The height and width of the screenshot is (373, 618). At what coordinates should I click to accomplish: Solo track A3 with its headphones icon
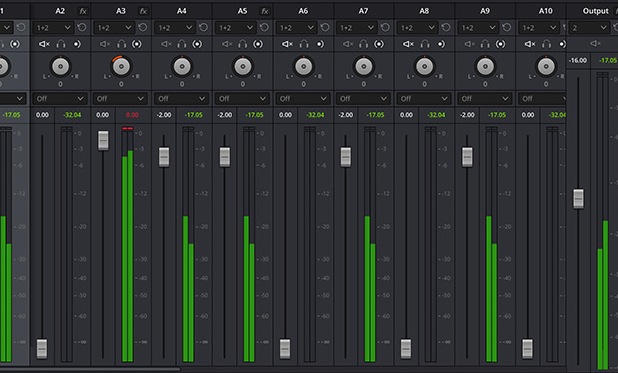[121, 44]
